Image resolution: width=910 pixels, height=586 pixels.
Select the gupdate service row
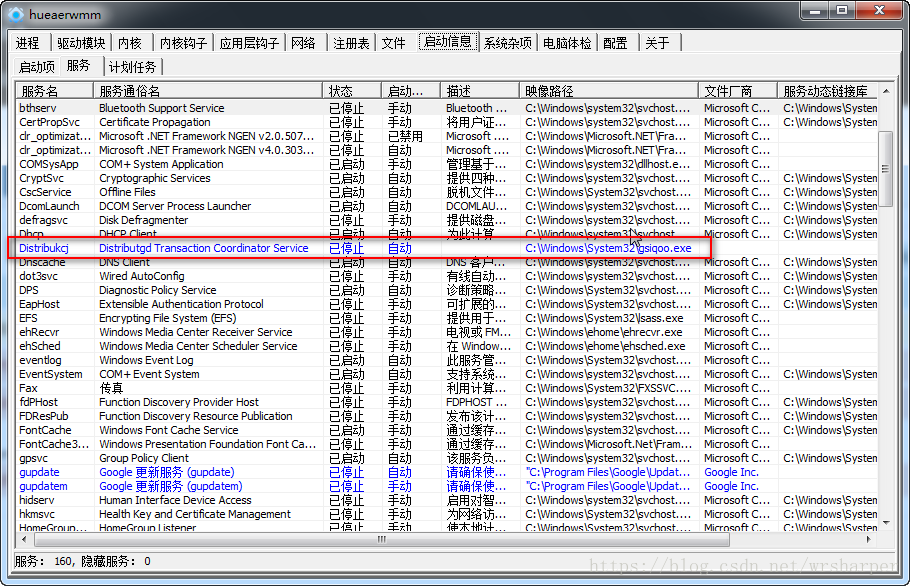pos(447,472)
